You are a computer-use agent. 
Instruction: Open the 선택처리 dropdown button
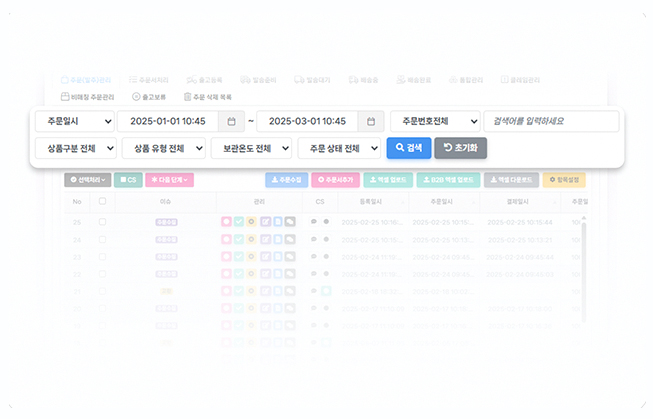tap(87, 180)
